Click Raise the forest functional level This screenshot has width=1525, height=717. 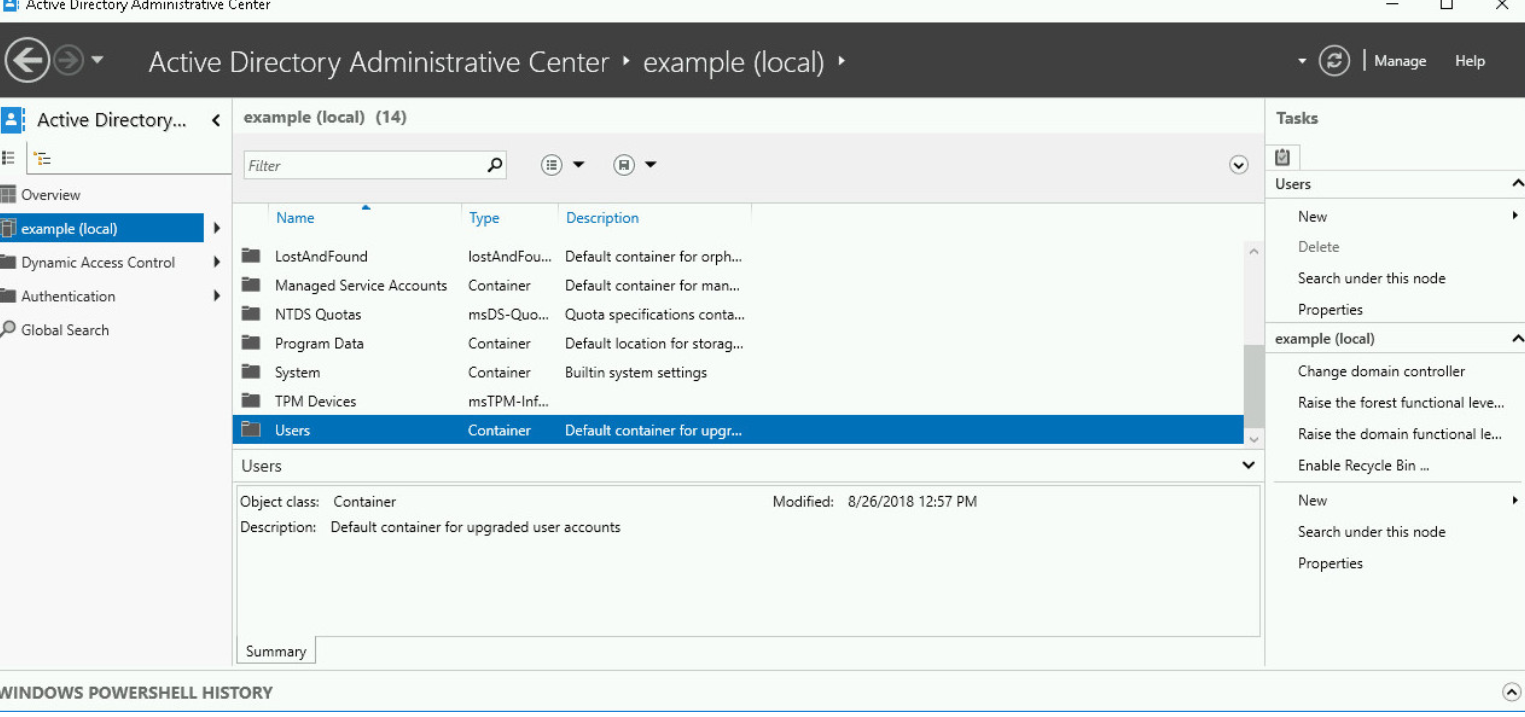(x=1399, y=402)
